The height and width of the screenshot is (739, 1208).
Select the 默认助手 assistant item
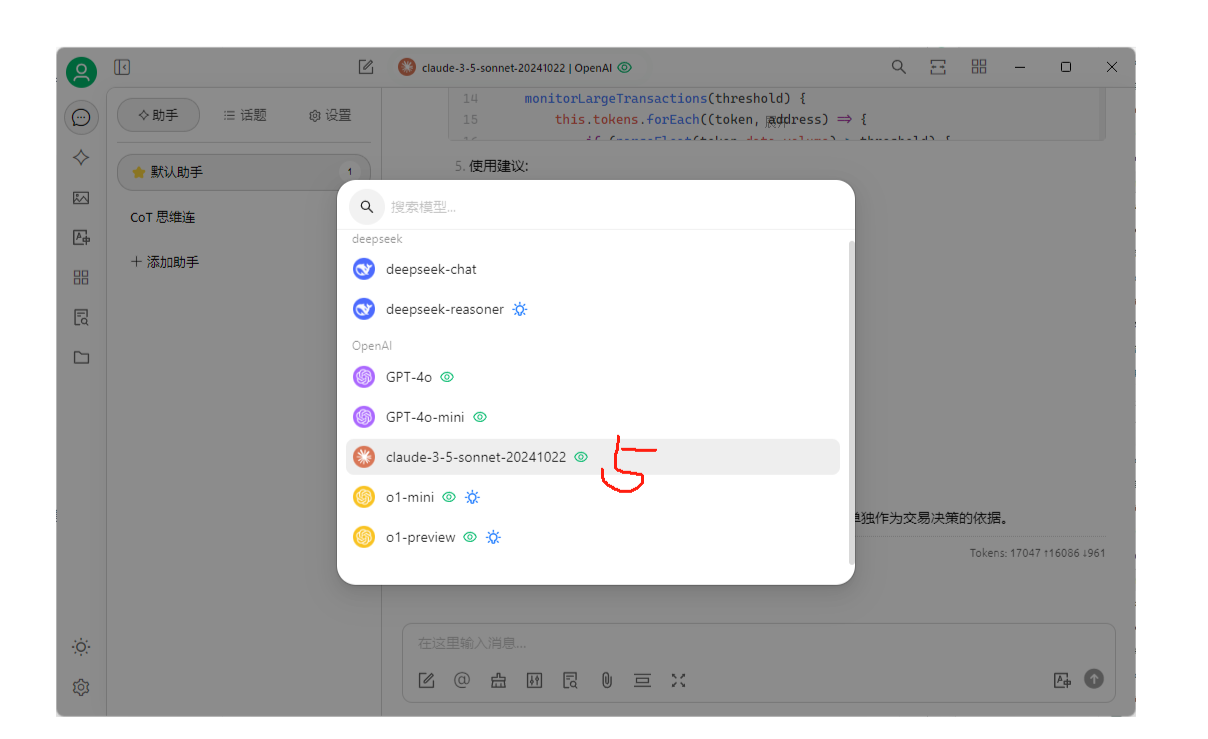pos(244,172)
